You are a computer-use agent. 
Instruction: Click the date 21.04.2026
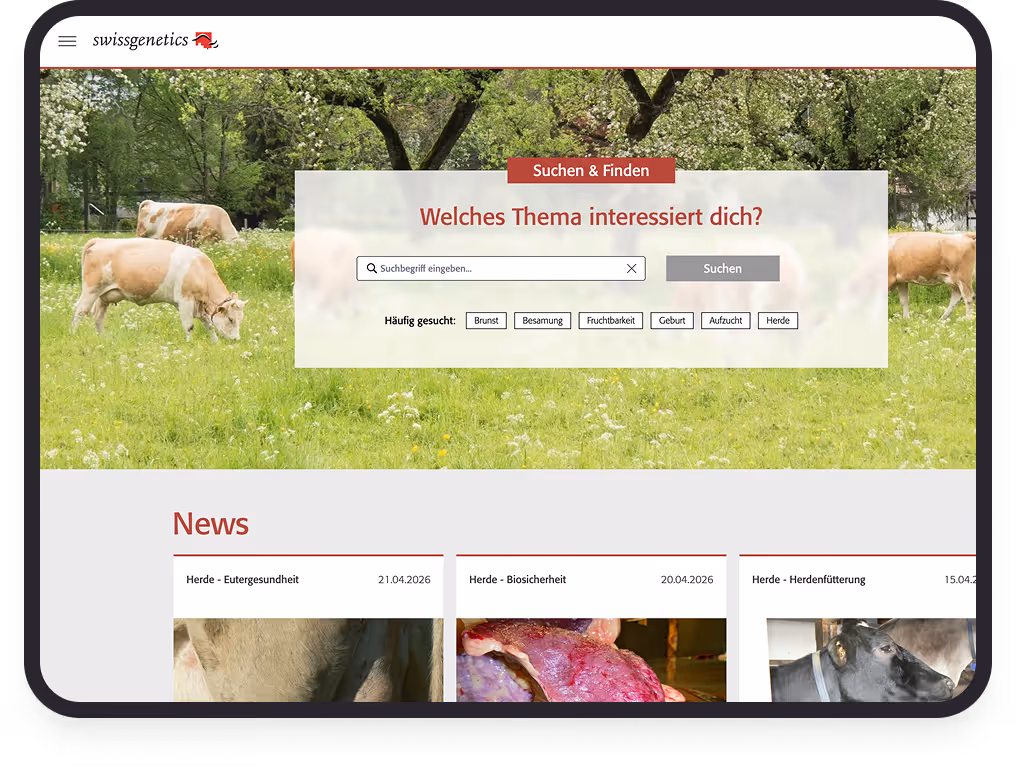click(x=404, y=579)
